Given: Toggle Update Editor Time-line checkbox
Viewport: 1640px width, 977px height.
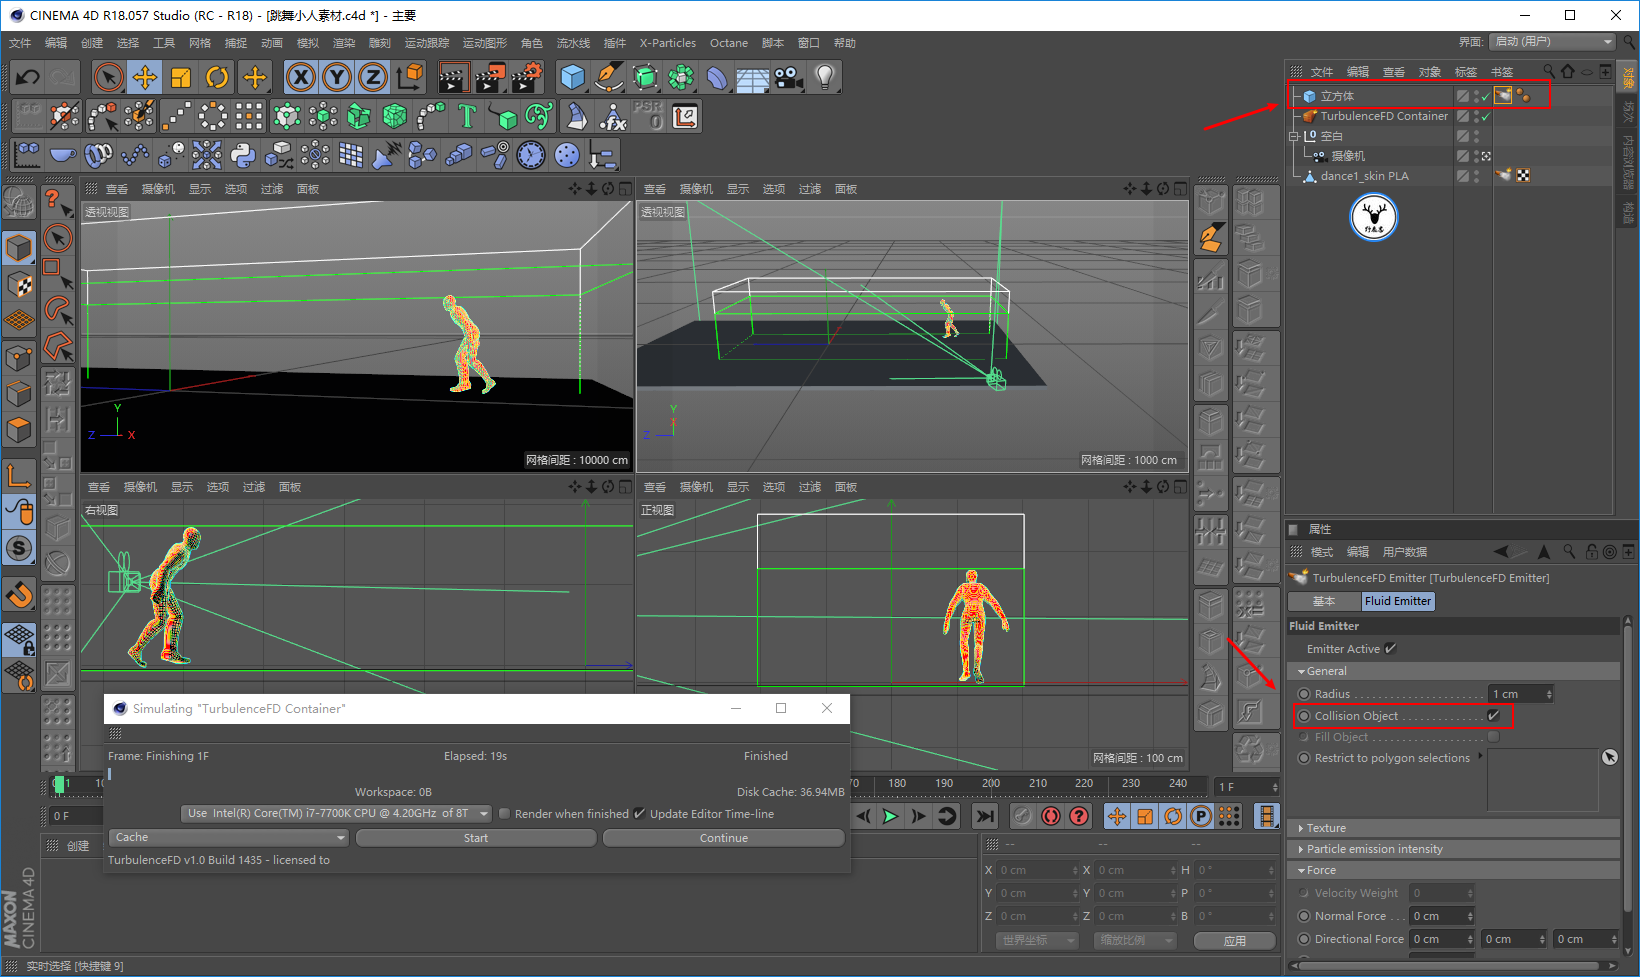Looking at the screenshot, I should coord(640,814).
